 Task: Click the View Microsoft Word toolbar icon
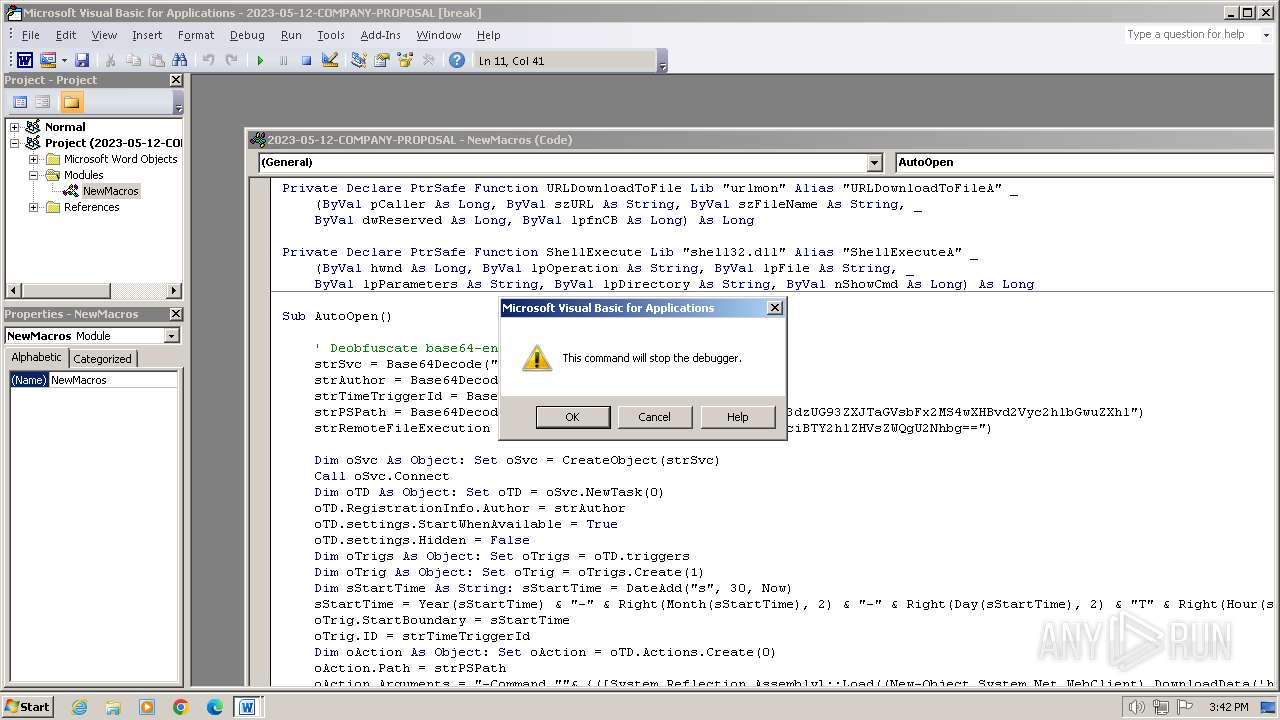click(x=25, y=61)
